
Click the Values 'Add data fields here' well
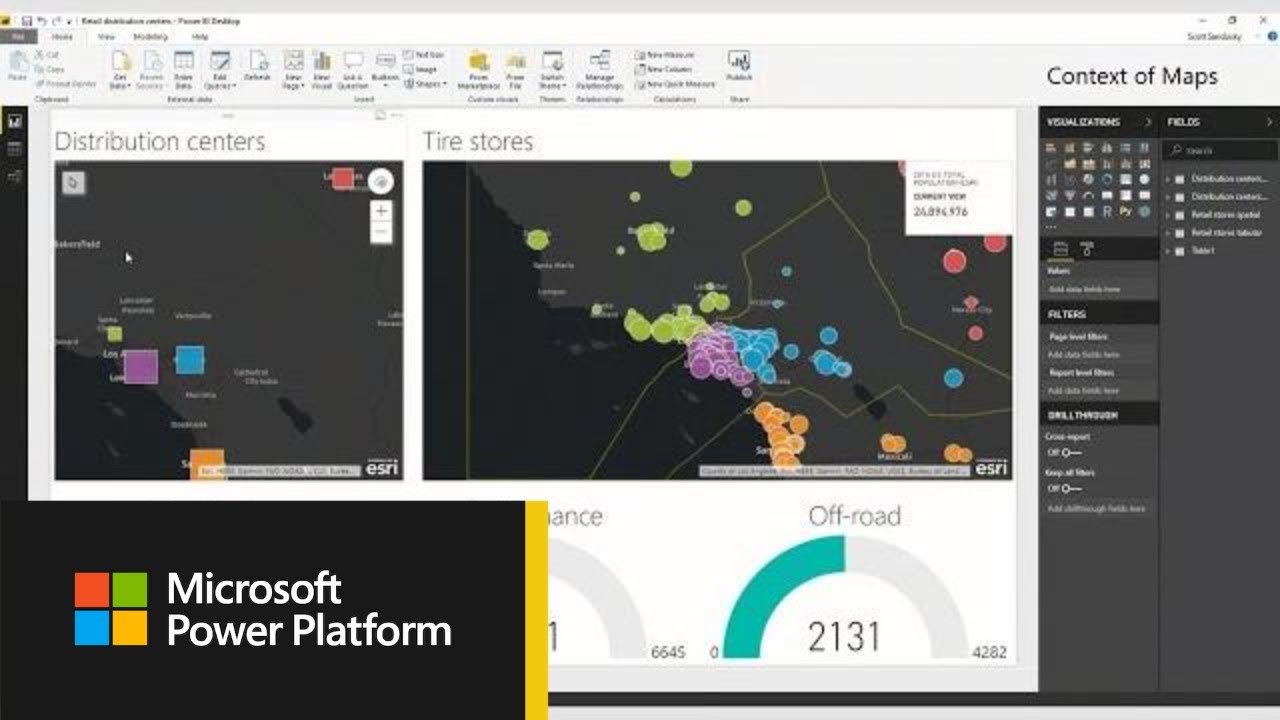(x=1099, y=289)
